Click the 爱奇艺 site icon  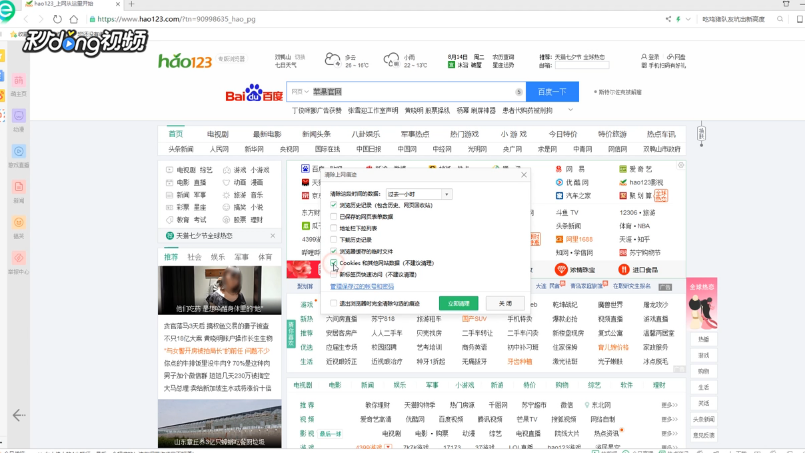[x=623, y=169]
